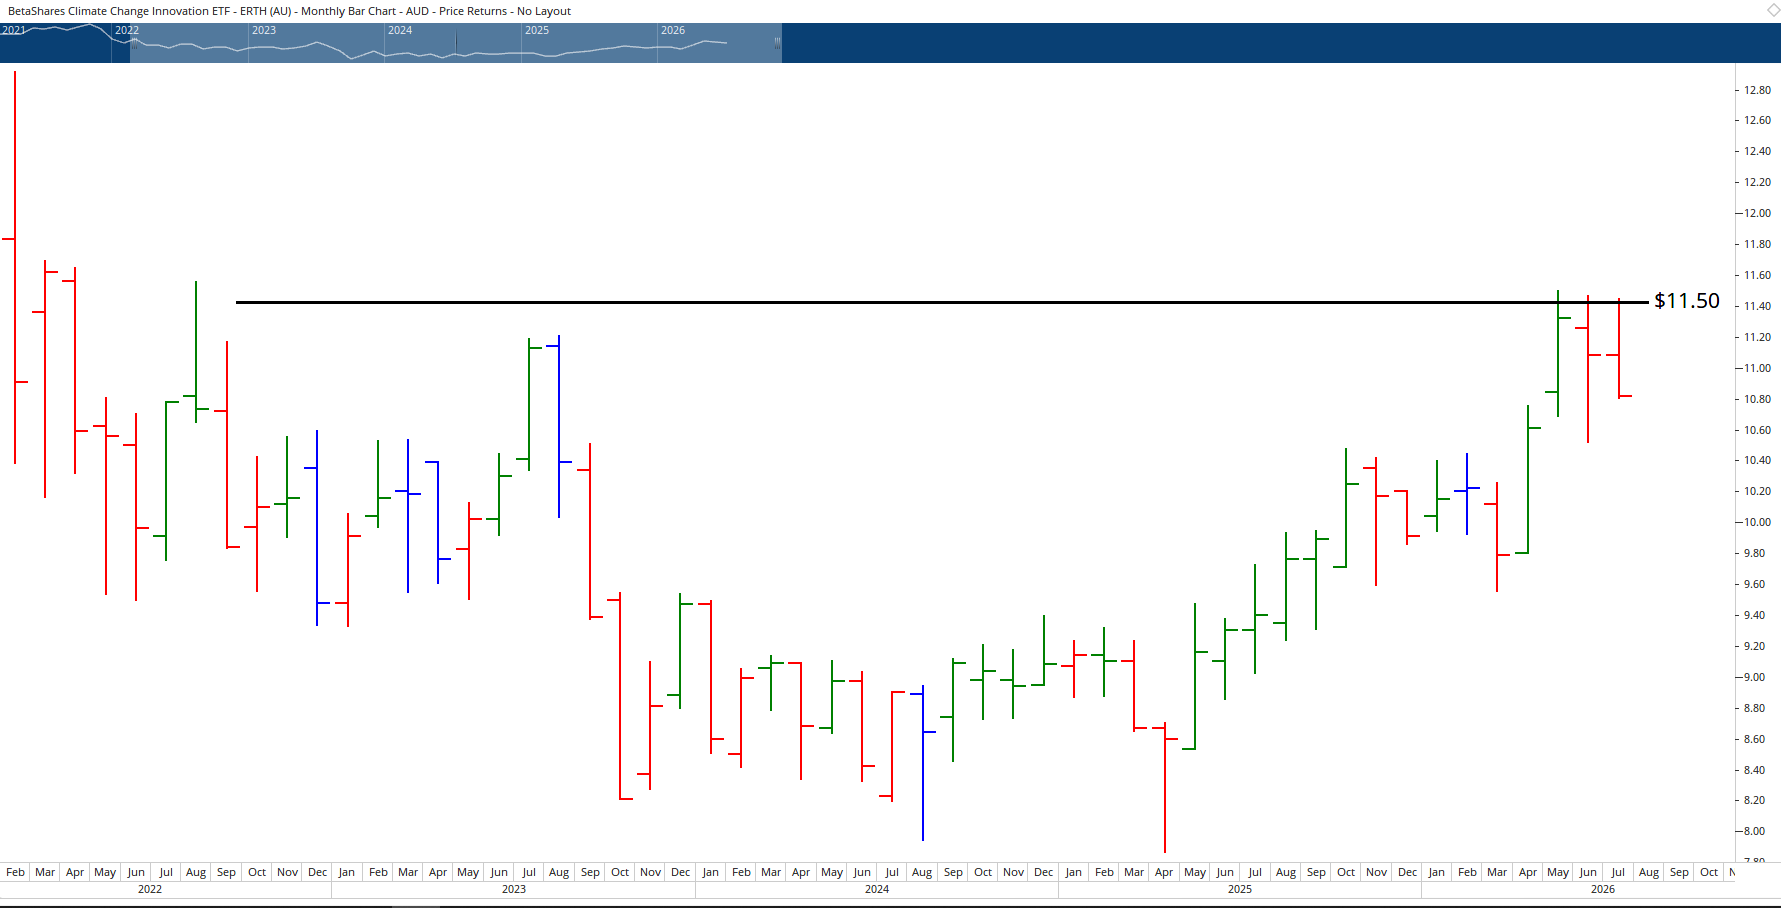Select 2024 in the top navigator strip

coord(400,30)
